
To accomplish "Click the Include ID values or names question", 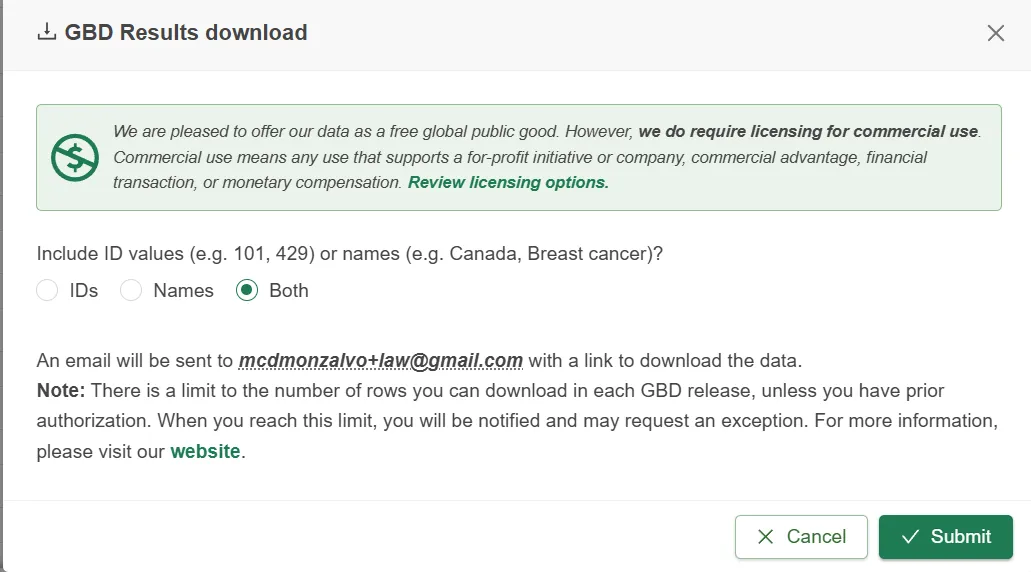I will tap(350, 253).
